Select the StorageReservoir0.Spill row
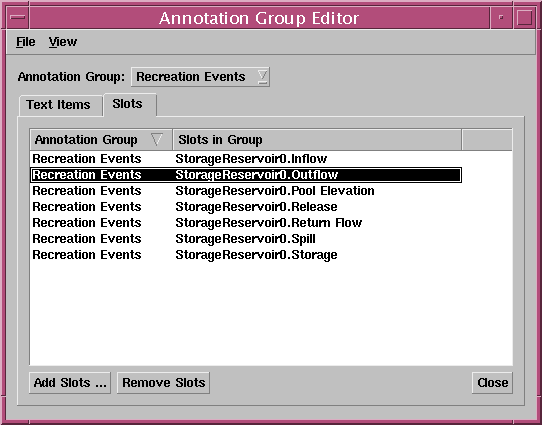This screenshot has width=542, height=425. [246, 239]
